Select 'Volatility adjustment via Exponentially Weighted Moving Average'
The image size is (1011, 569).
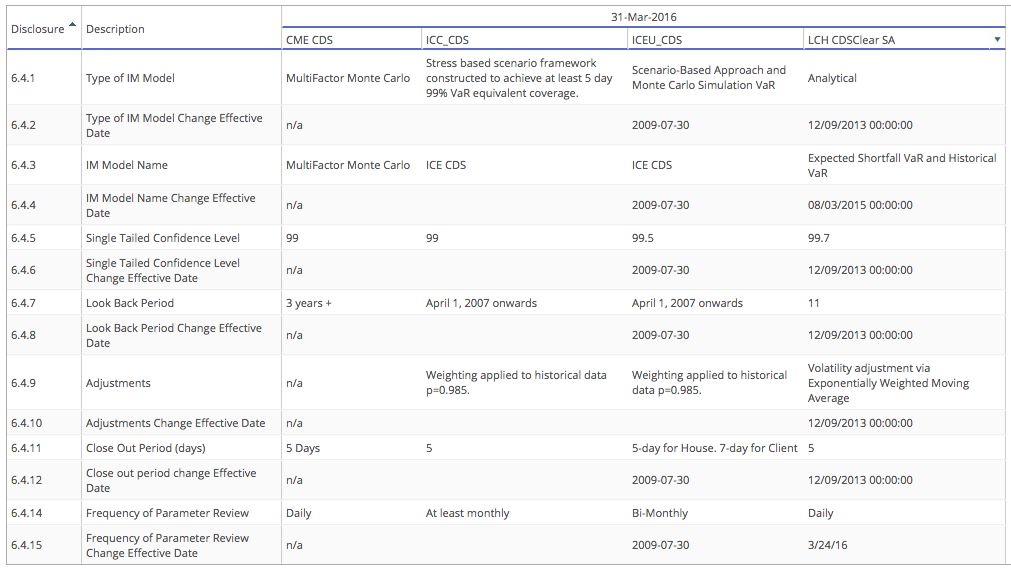[x=888, y=383]
